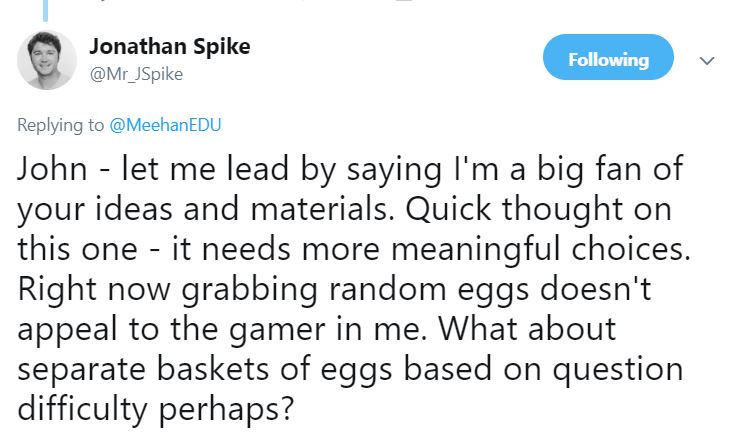Click the words "ideas and materials"
Viewport: 734px width, 434px height.
213,214
